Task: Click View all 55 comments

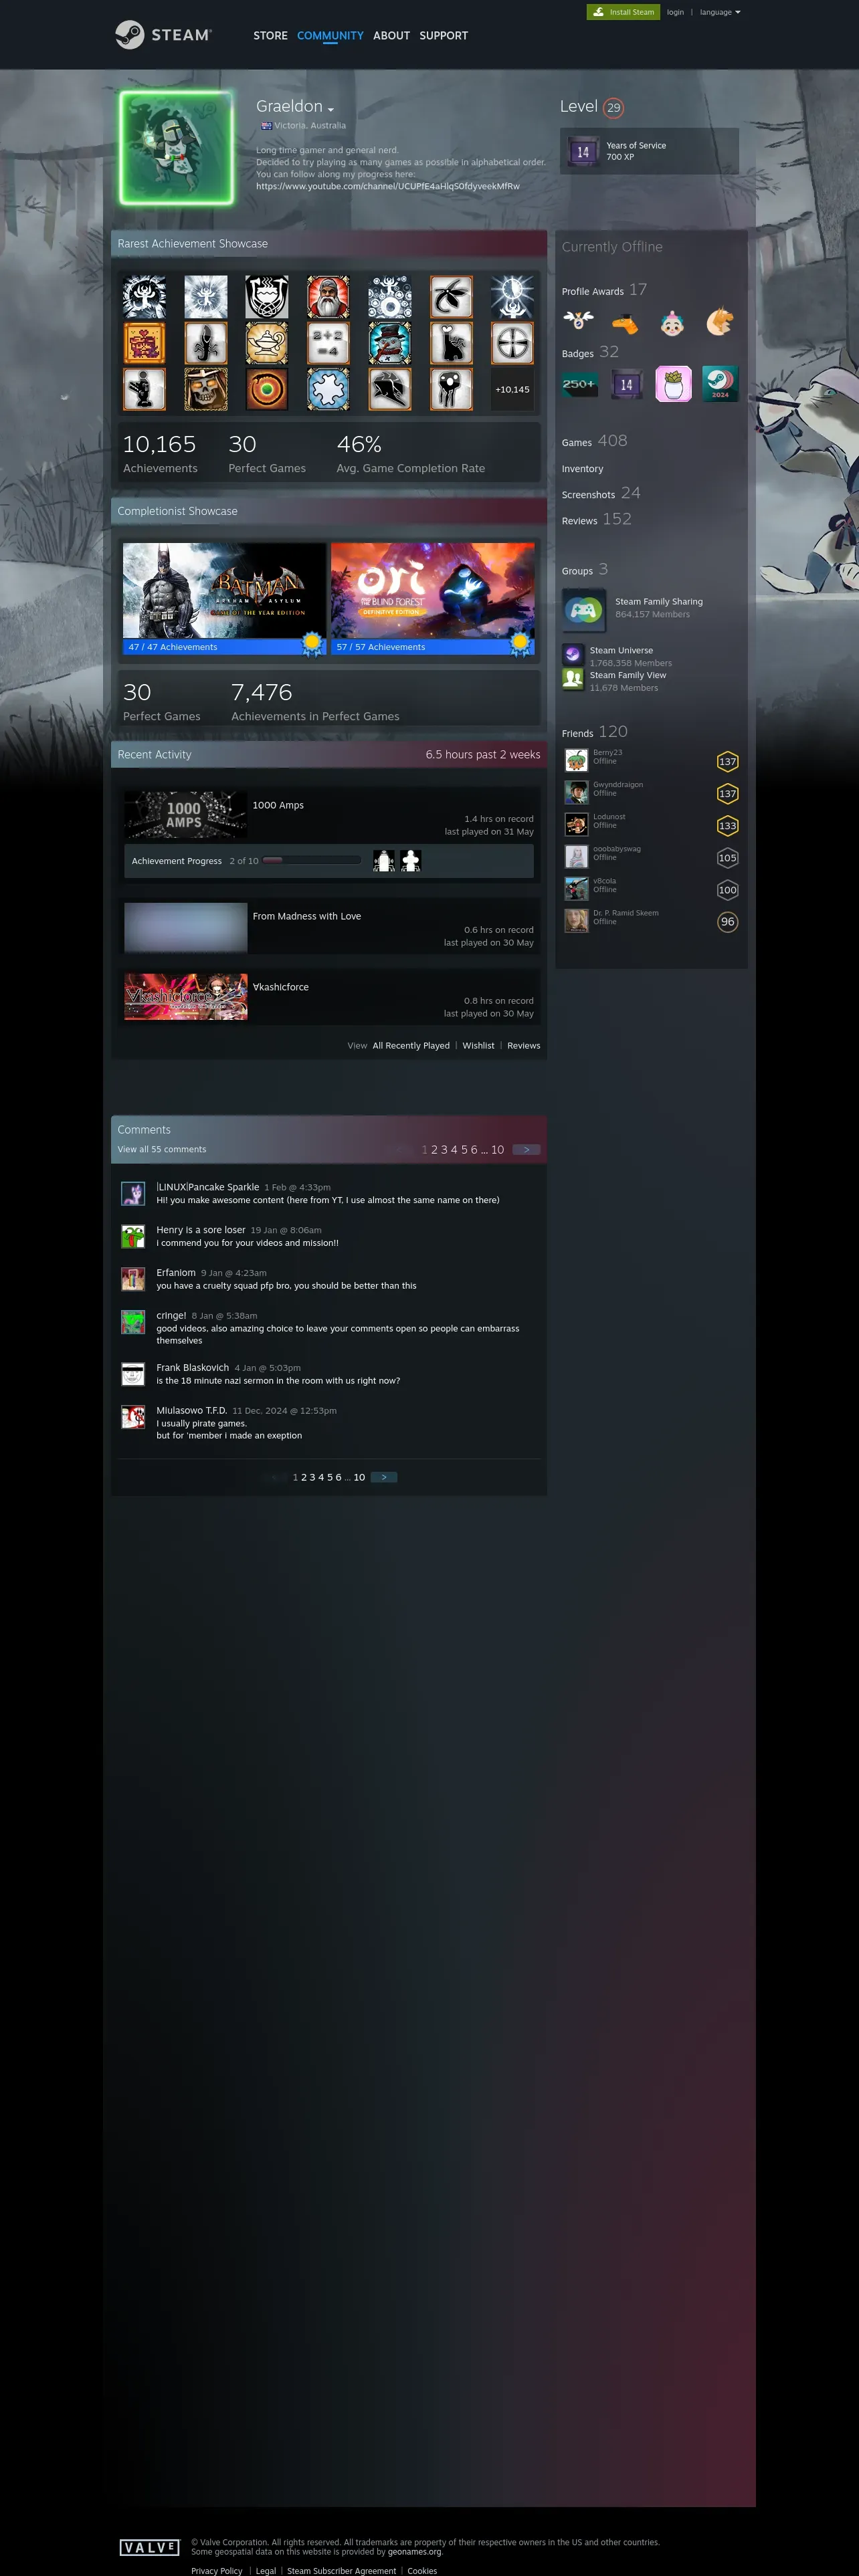Action: (x=162, y=1150)
